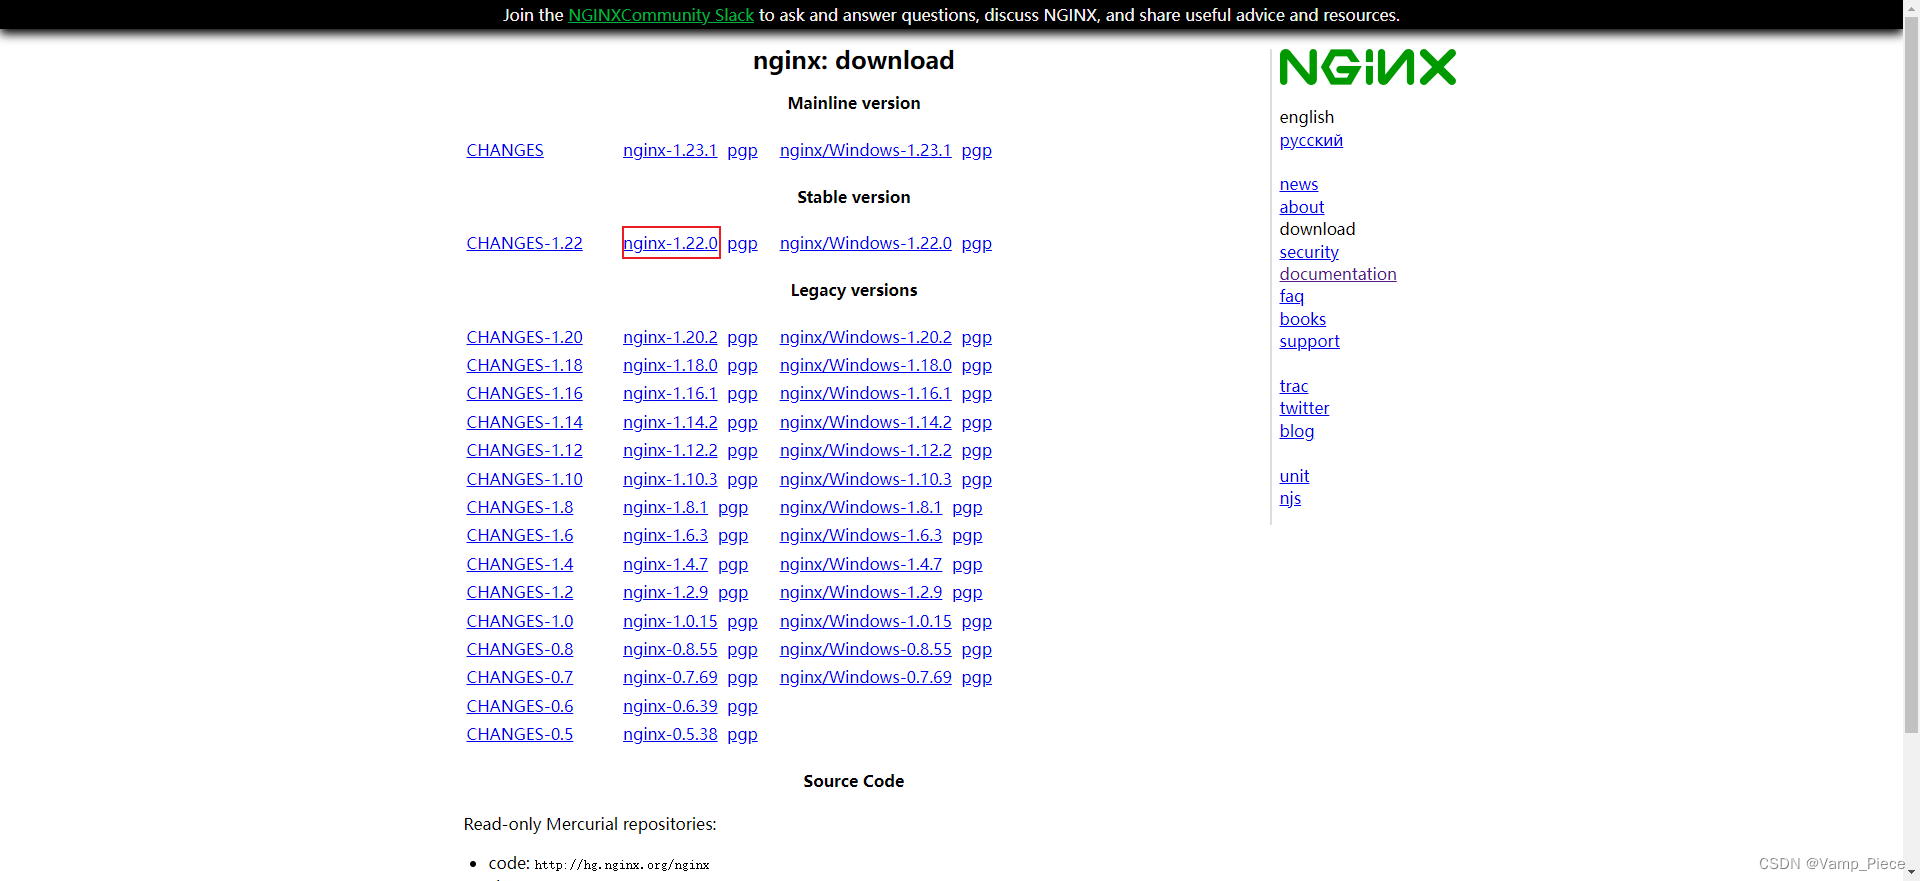Open CHANGES-1.22 stable changelog
The width and height of the screenshot is (1920, 881).
[x=524, y=243]
